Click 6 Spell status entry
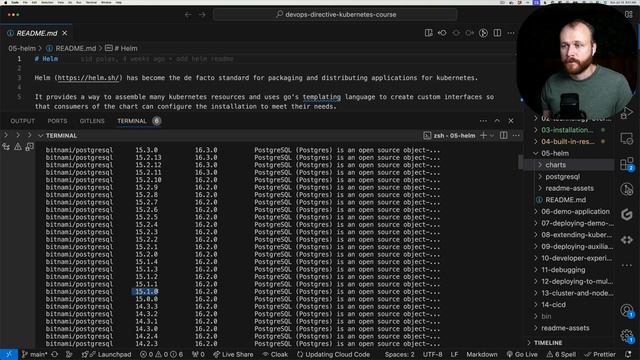This screenshot has width=640, height=360. tap(562, 354)
